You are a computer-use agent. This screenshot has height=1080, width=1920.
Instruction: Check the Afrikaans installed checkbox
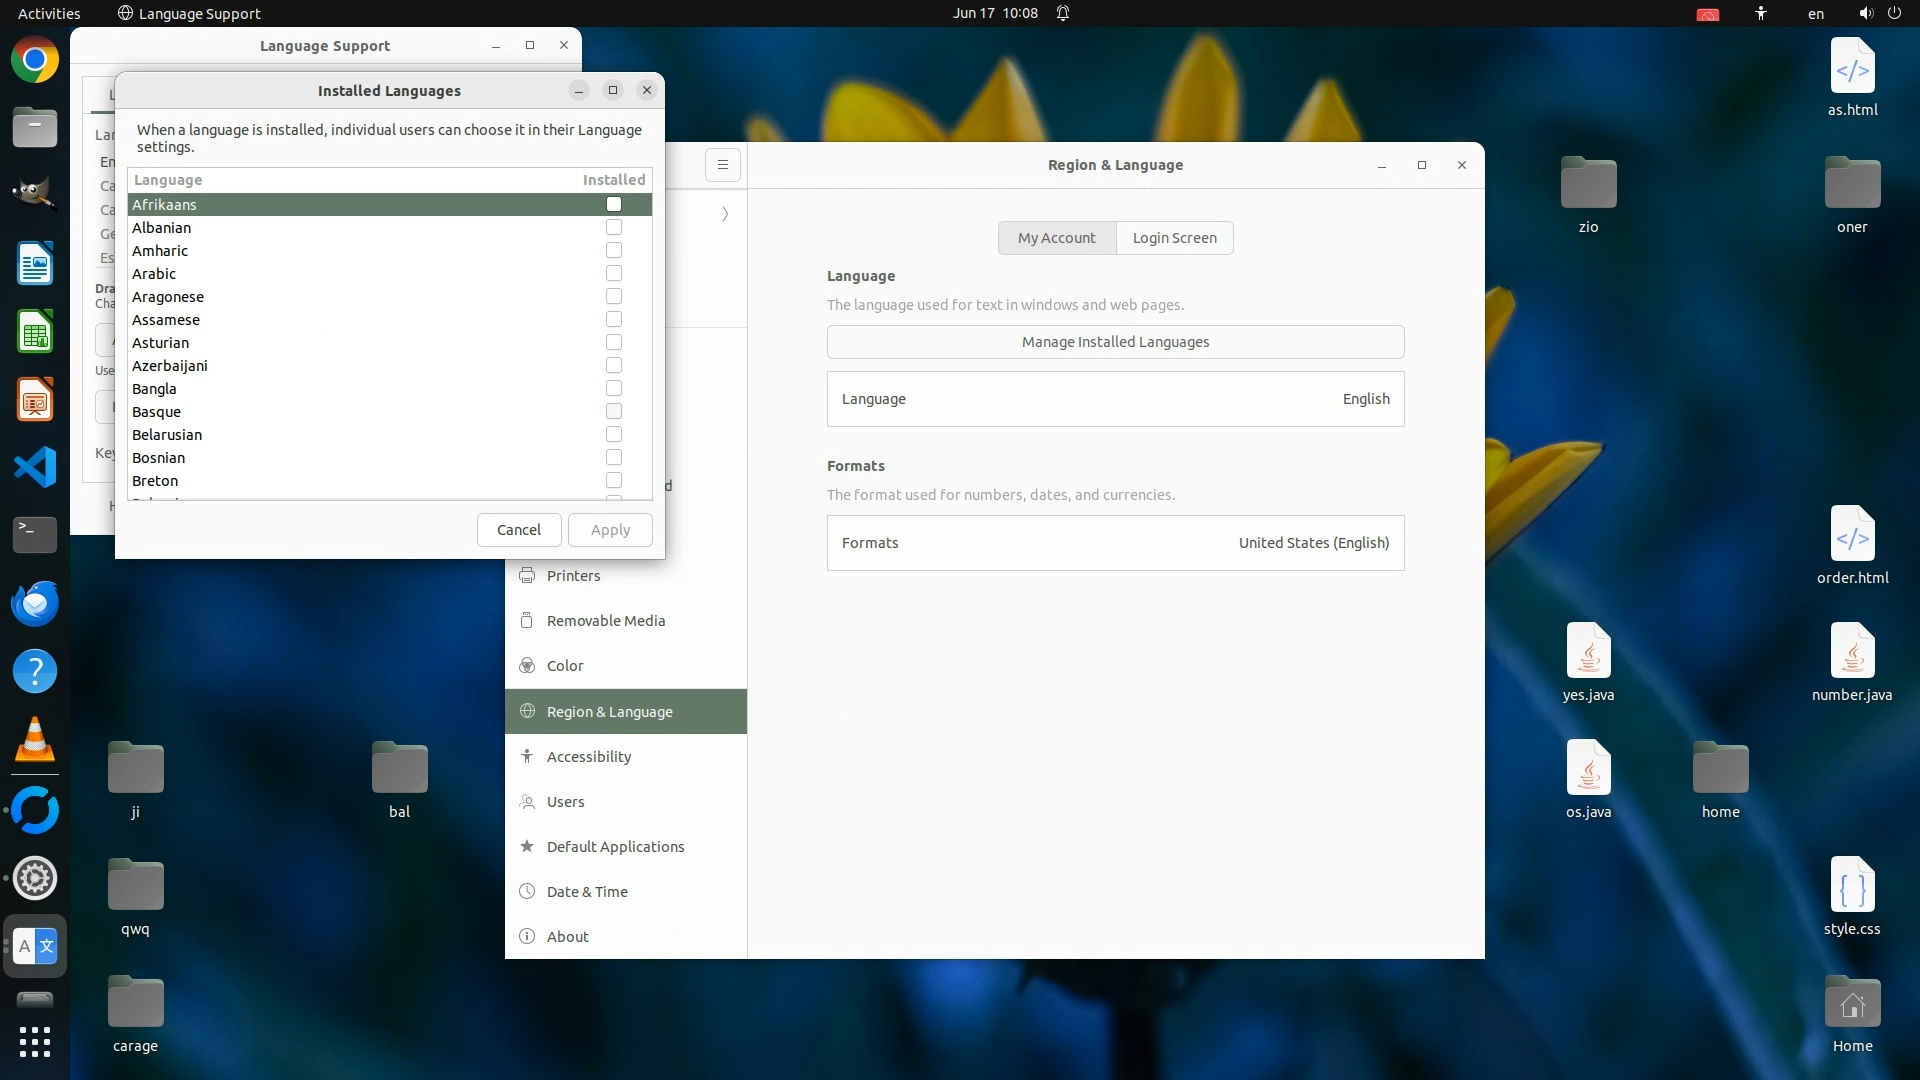click(x=614, y=204)
